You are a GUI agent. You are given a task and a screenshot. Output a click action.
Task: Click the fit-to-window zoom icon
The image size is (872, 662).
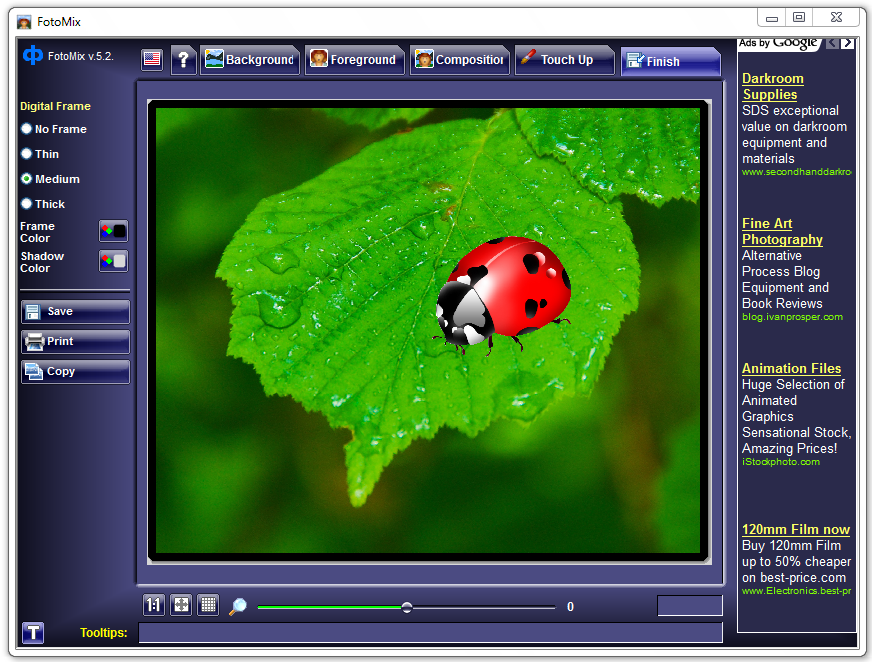181,605
